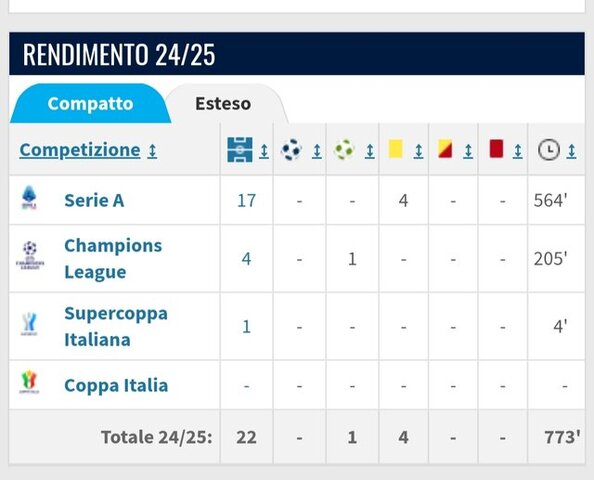Switch to the Compatto tab
Image resolution: width=594 pixels, height=480 pixels.
(x=90, y=103)
